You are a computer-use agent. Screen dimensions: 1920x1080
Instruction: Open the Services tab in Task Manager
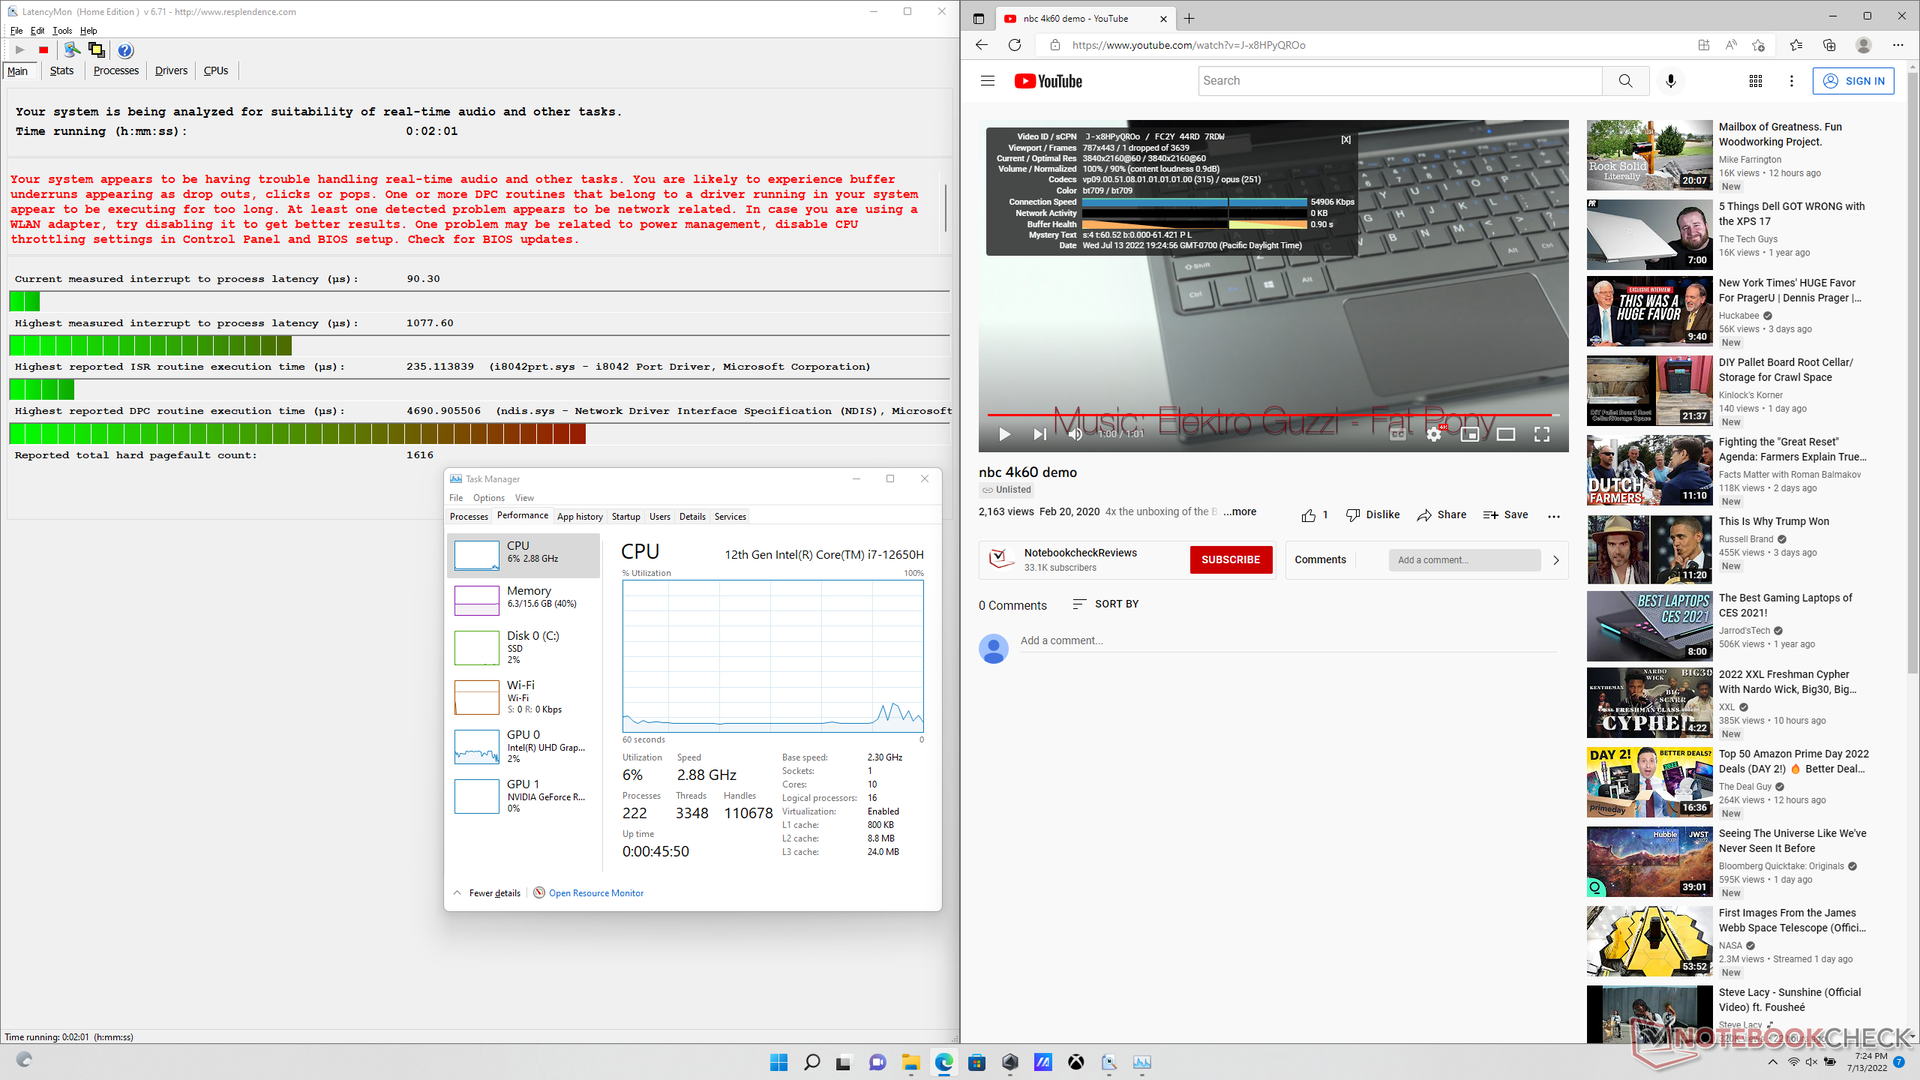tap(730, 517)
